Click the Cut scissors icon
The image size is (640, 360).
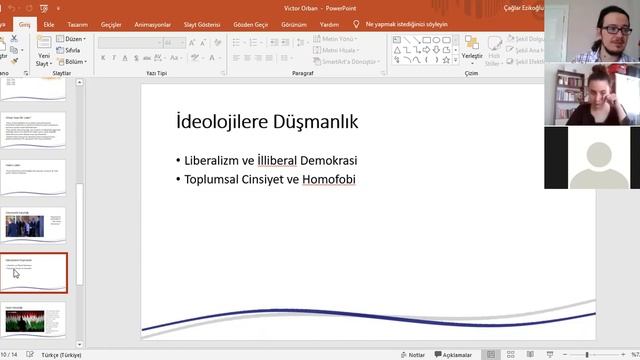[x=14, y=38]
